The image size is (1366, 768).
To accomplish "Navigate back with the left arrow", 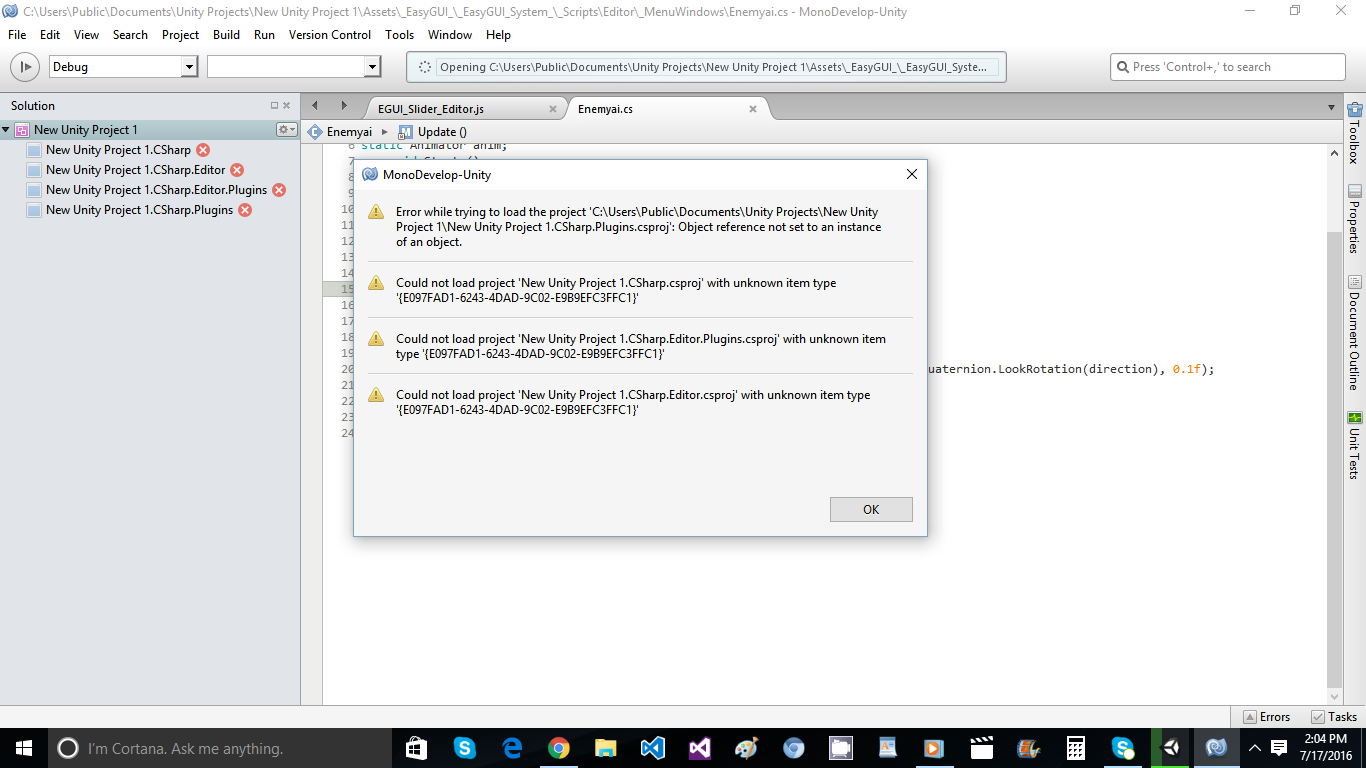I will point(315,106).
